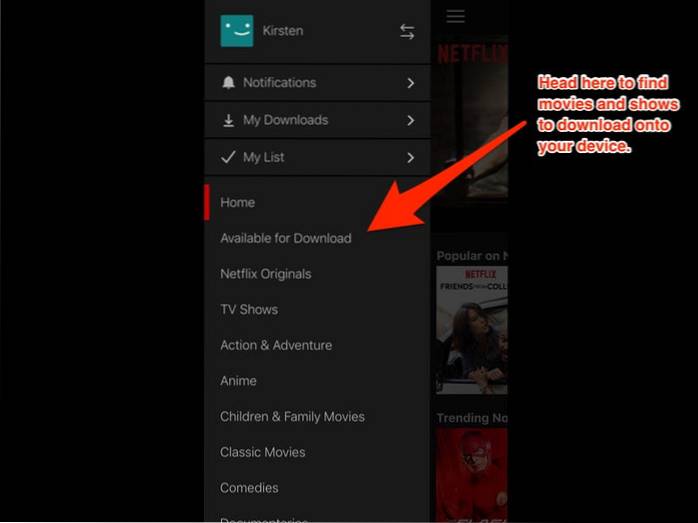Tap the Kirsten profile name
Screen dimensions: 698x523
(x=283, y=31)
